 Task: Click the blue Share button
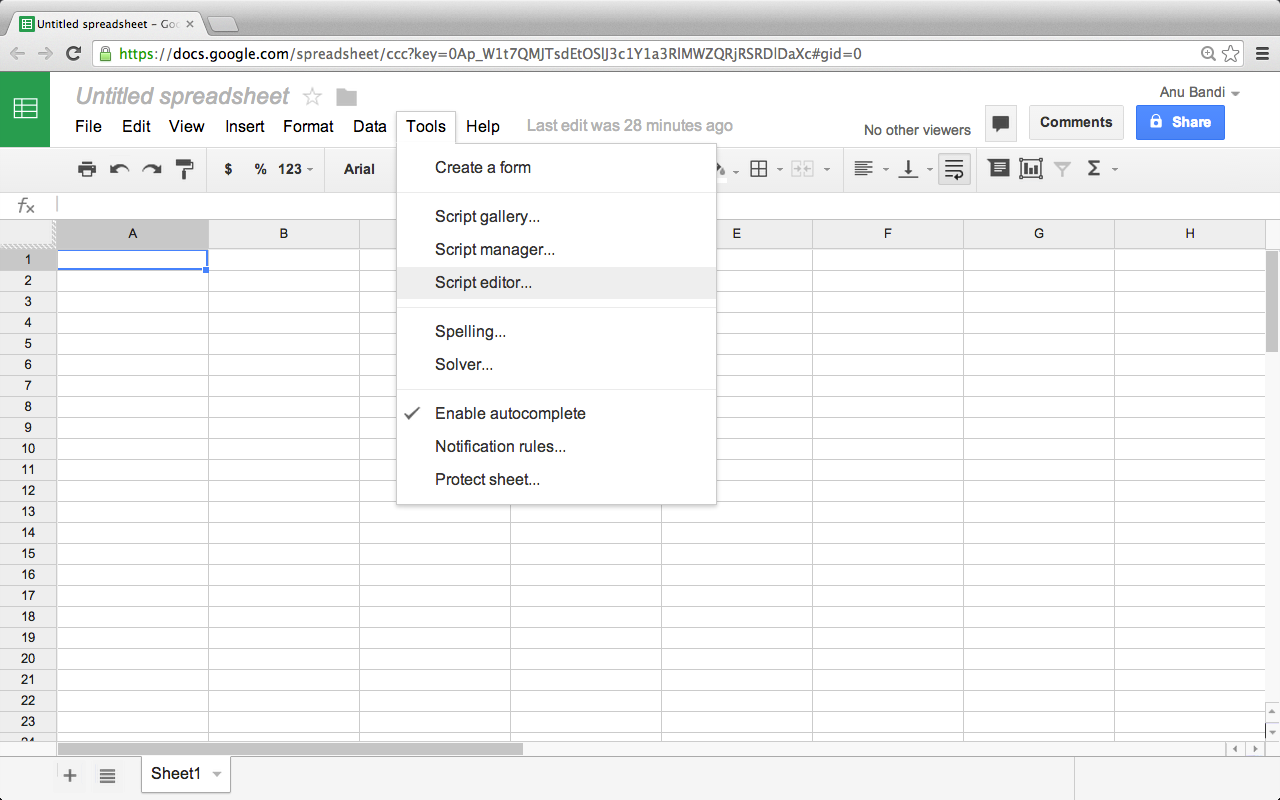tap(1179, 122)
